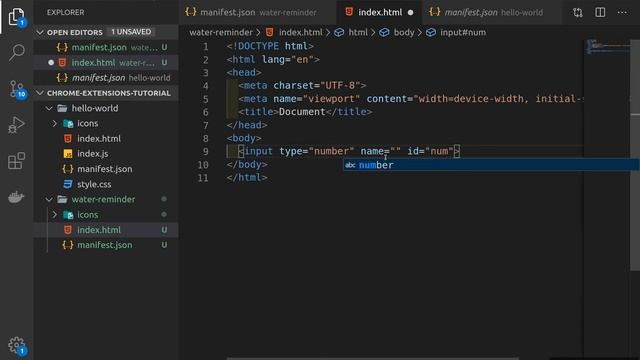Viewport: 640px width, 360px height.
Task: Click body breadcrumb segment
Action: tap(397, 32)
